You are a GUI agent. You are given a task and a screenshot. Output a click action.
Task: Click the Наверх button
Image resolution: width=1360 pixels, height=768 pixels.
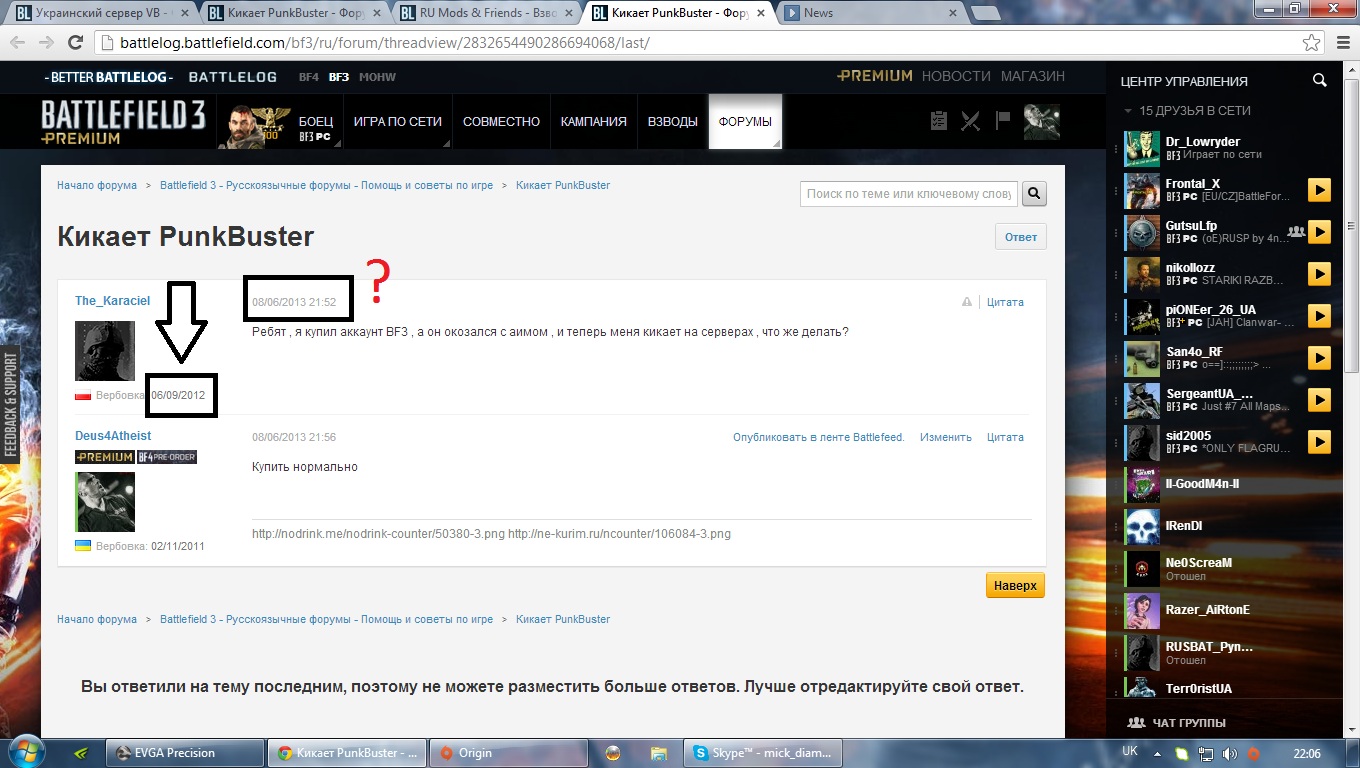pyautogui.click(x=1015, y=585)
